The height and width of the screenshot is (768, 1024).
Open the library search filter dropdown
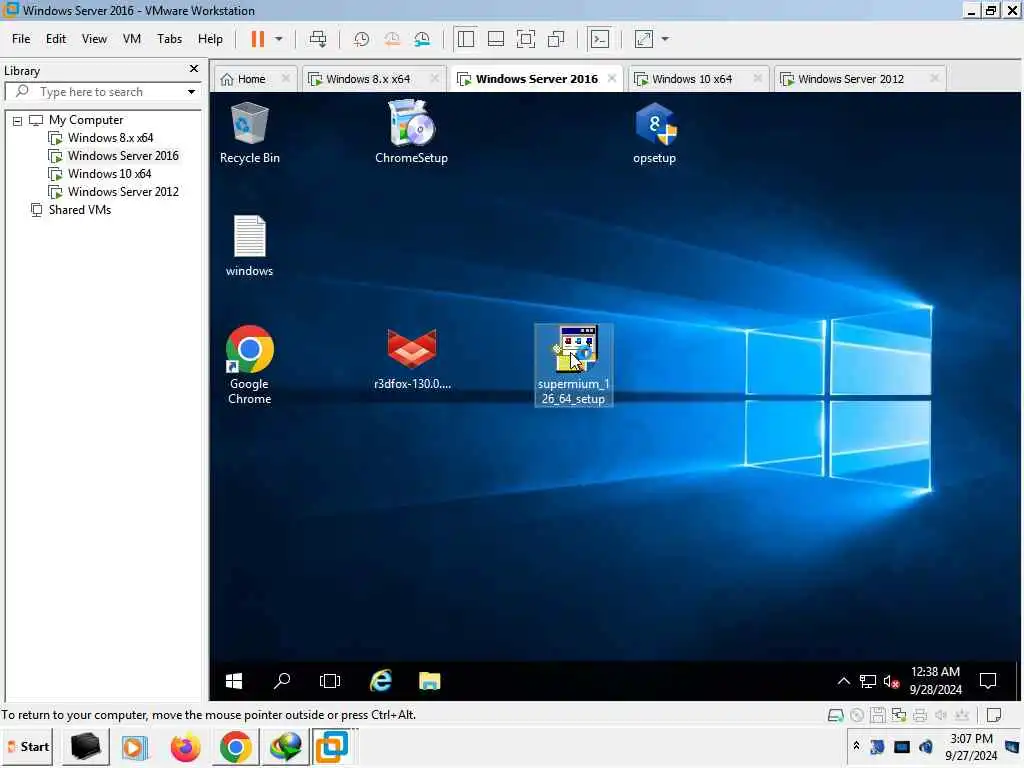point(191,92)
